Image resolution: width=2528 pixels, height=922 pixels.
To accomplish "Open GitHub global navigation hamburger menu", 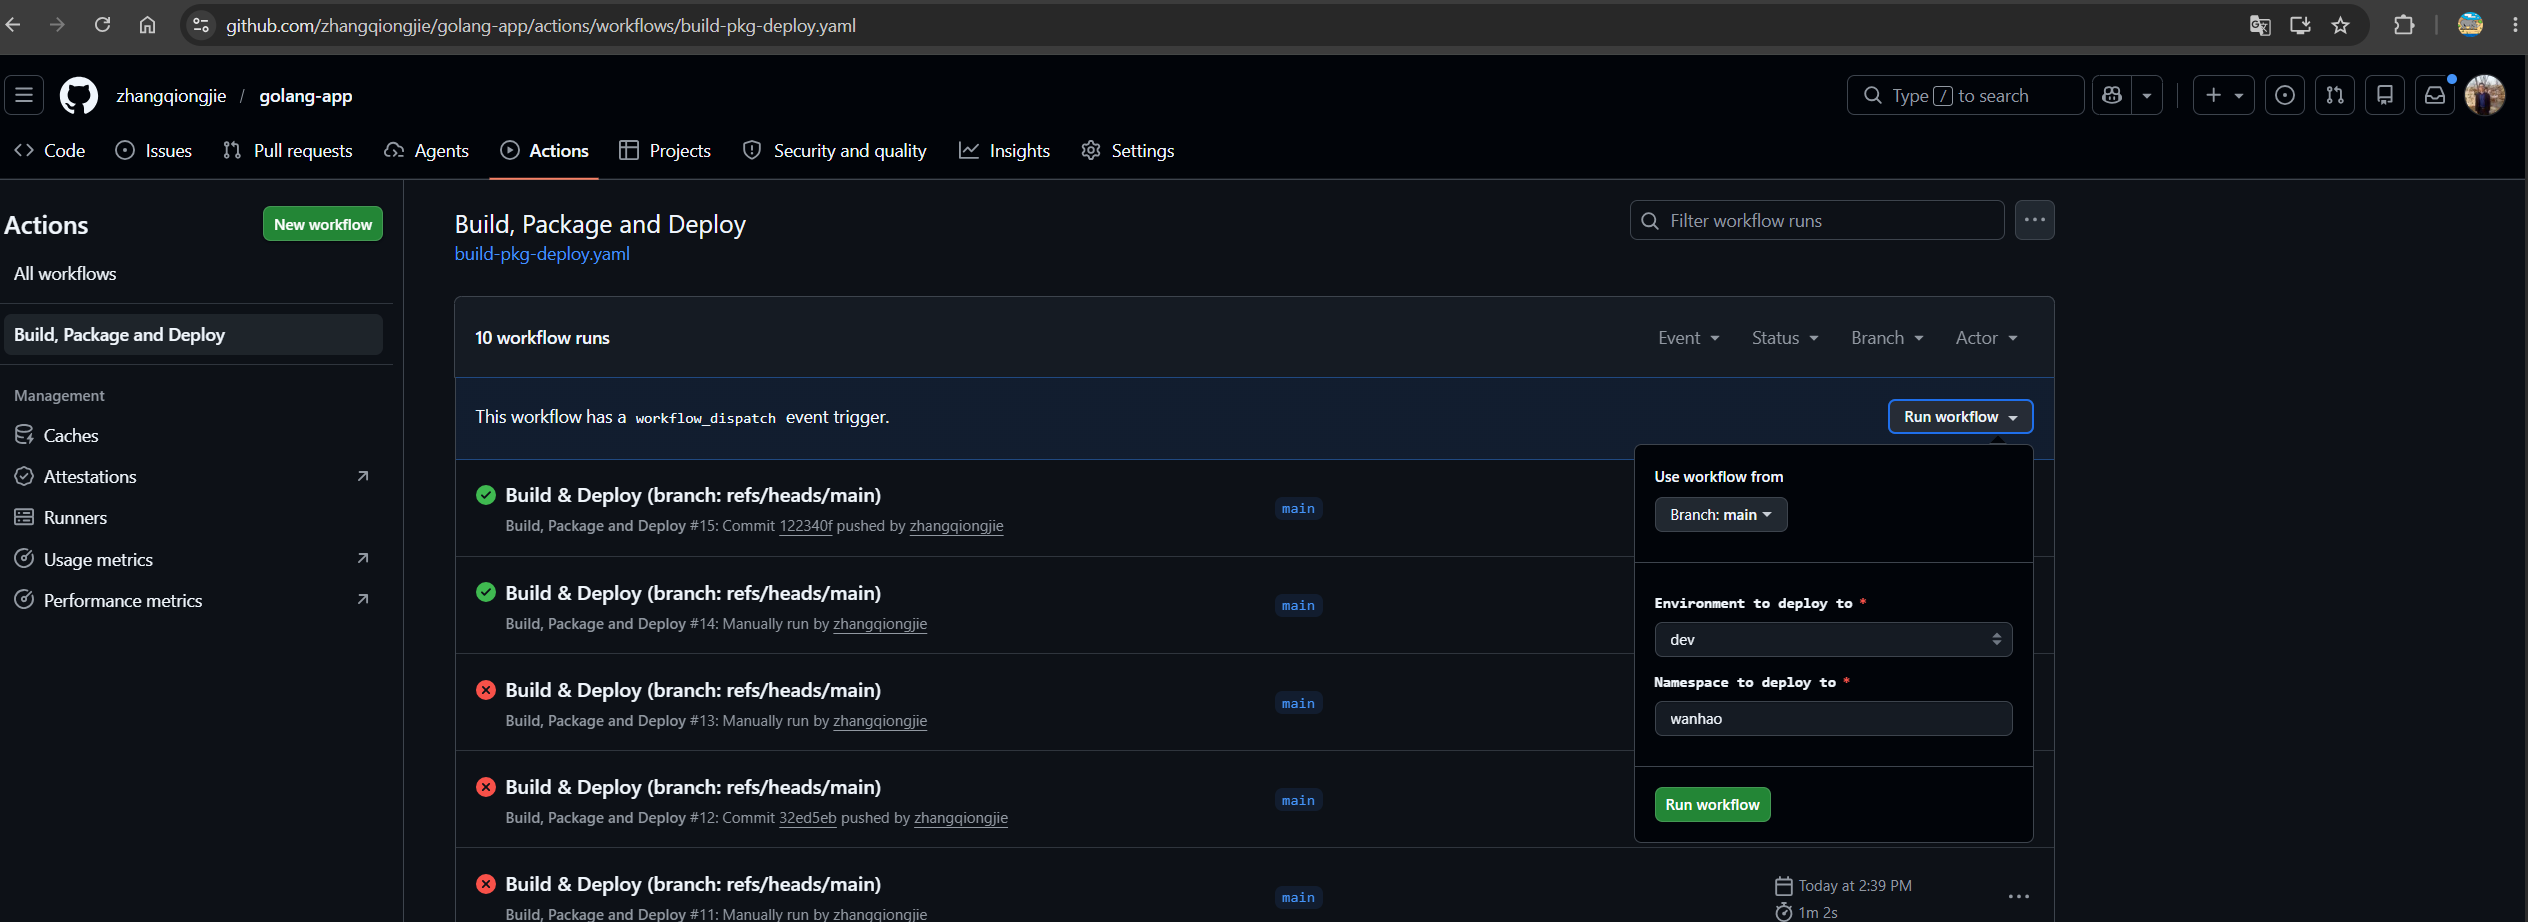I will [24, 95].
